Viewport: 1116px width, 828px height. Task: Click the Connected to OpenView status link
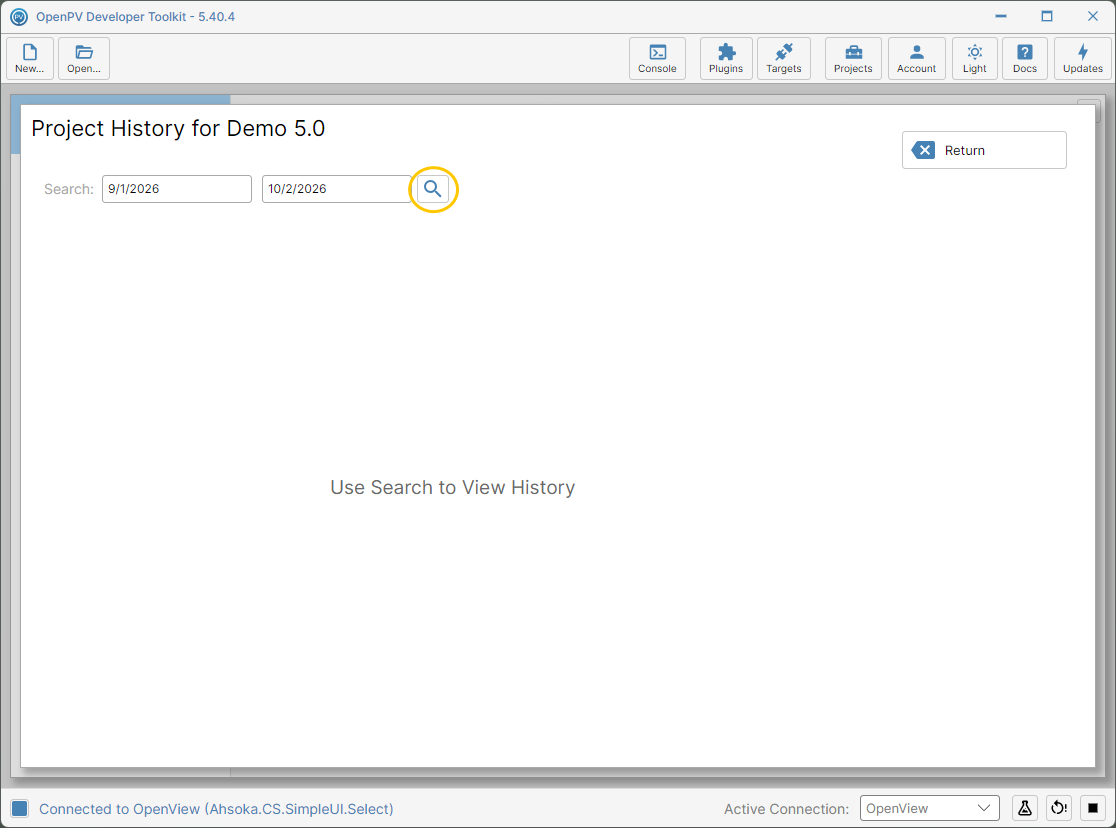pyautogui.click(x=216, y=809)
